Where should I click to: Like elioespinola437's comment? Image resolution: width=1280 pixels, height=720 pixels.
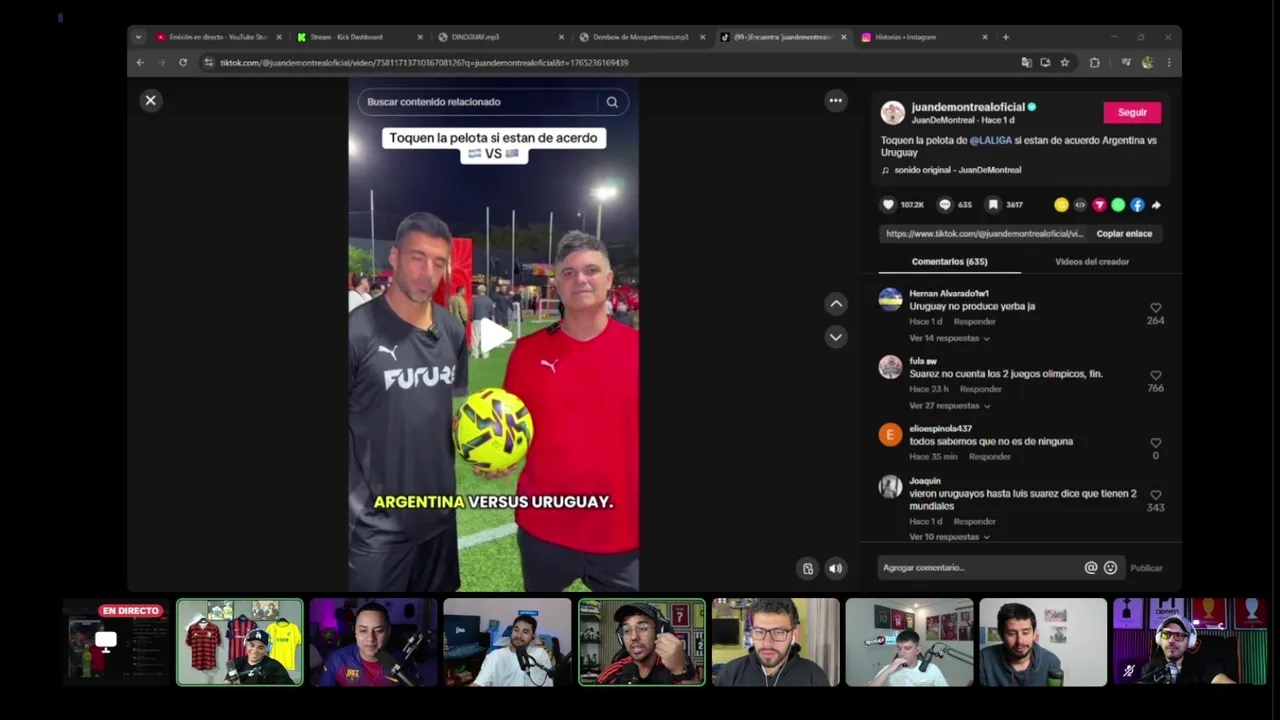pos(1156,443)
